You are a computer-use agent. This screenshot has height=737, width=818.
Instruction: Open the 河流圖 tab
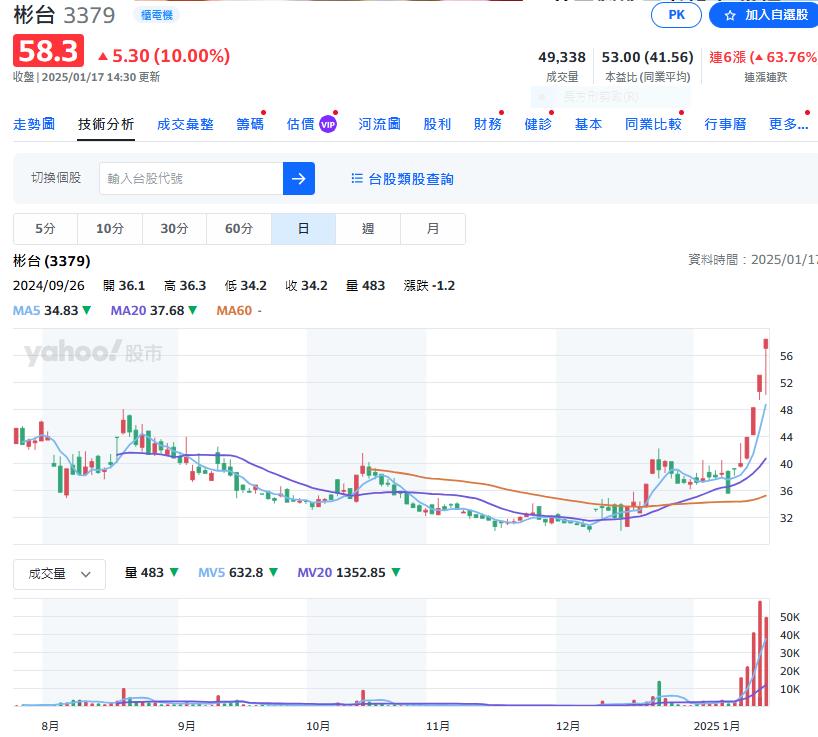pos(379,124)
